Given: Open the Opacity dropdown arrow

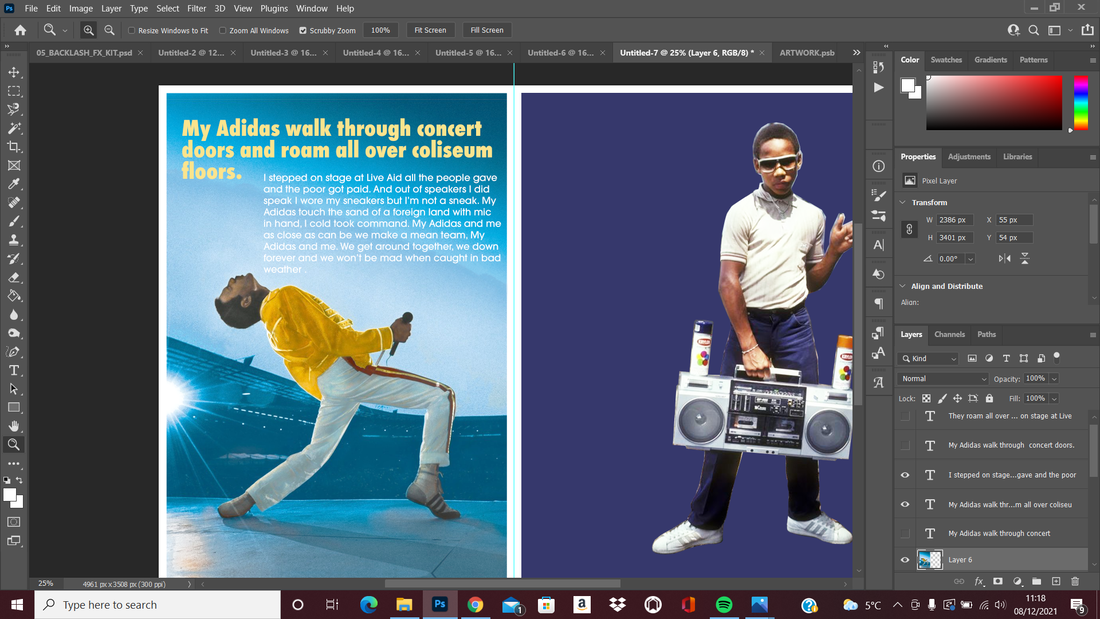Looking at the screenshot, I should pos(1054,379).
